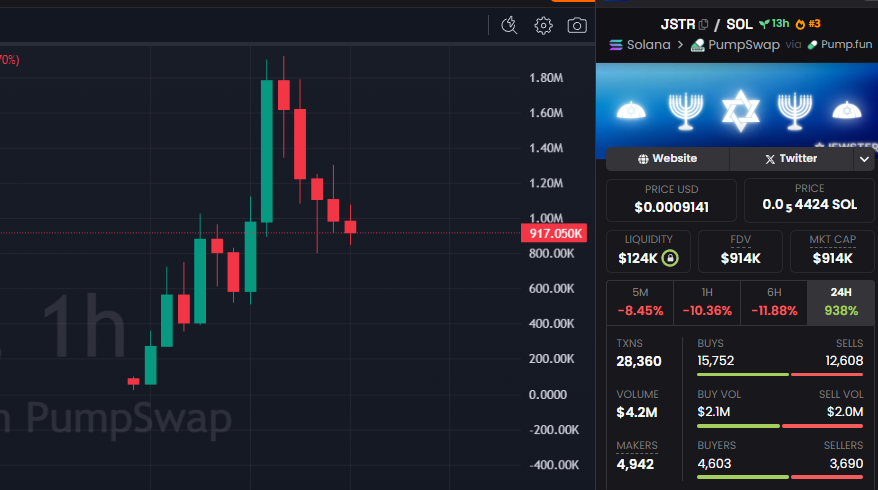Image resolution: width=878 pixels, height=490 pixels.
Task: Click the PumpSwap breadcrumb link
Action: coord(744,45)
